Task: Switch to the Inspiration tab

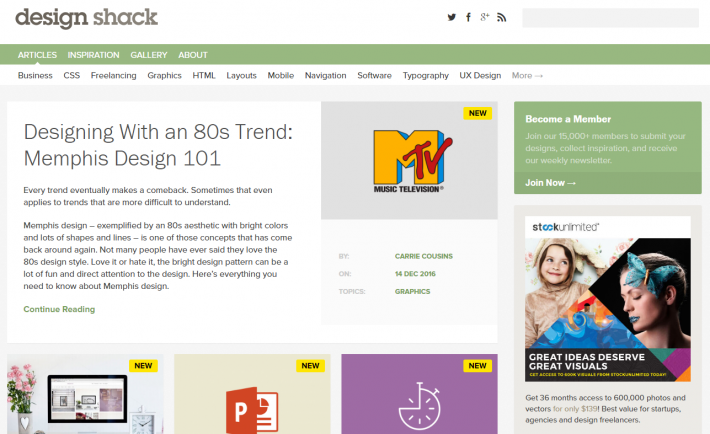Action: pyautogui.click(x=93, y=55)
